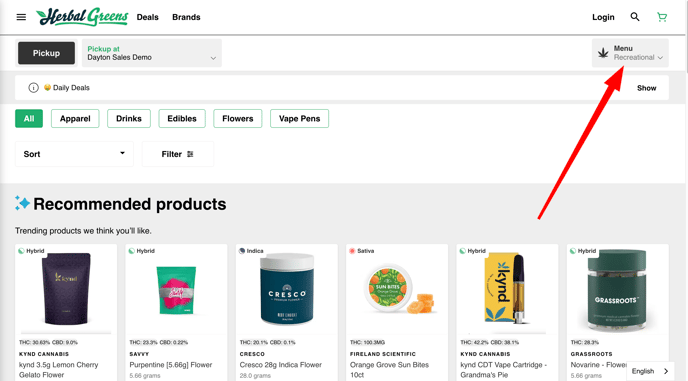
Task: Toggle the Vape Pens category chip
Action: pos(300,119)
